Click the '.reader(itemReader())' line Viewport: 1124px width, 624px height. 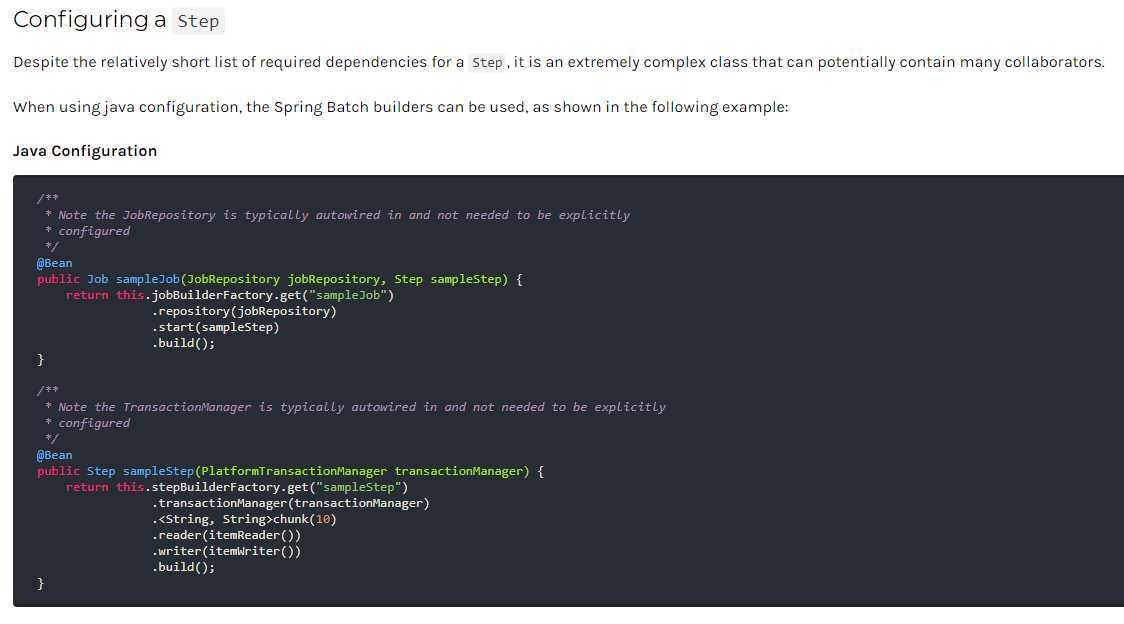[226, 535]
